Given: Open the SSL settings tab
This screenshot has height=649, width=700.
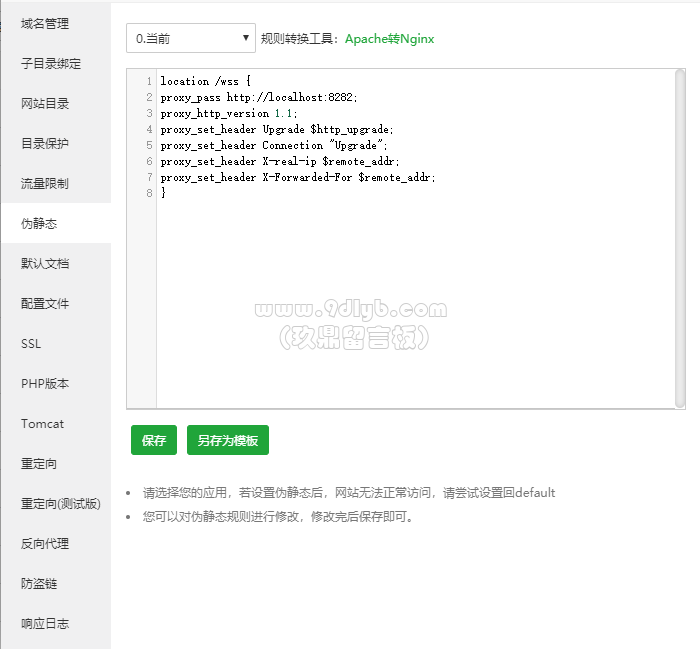Looking at the screenshot, I should (56, 344).
